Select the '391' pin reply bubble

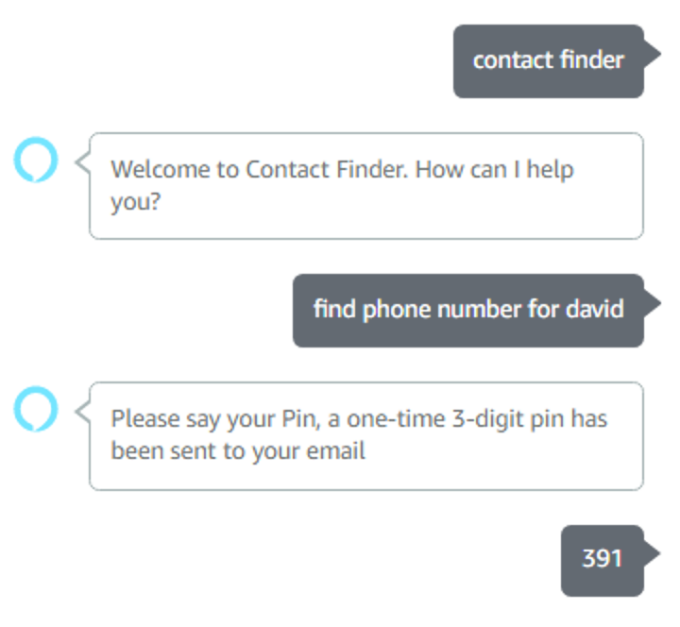pos(602,561)
